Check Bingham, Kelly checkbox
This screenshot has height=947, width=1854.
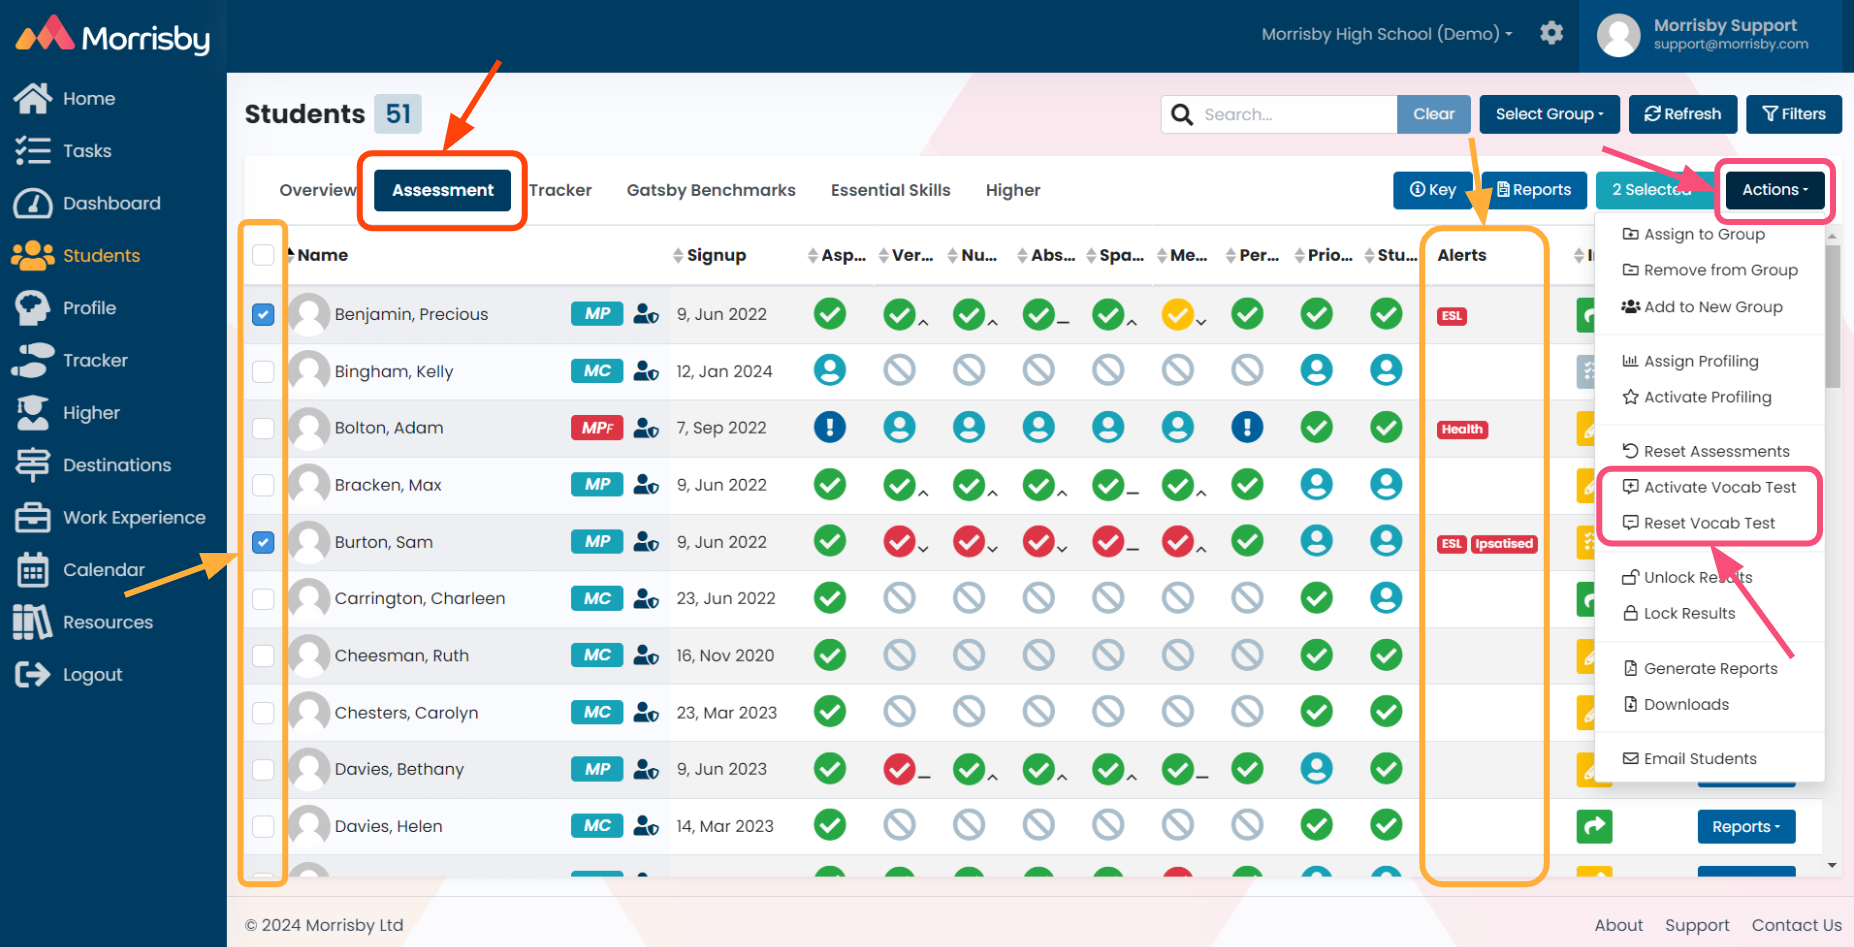[x=263, y=371]
